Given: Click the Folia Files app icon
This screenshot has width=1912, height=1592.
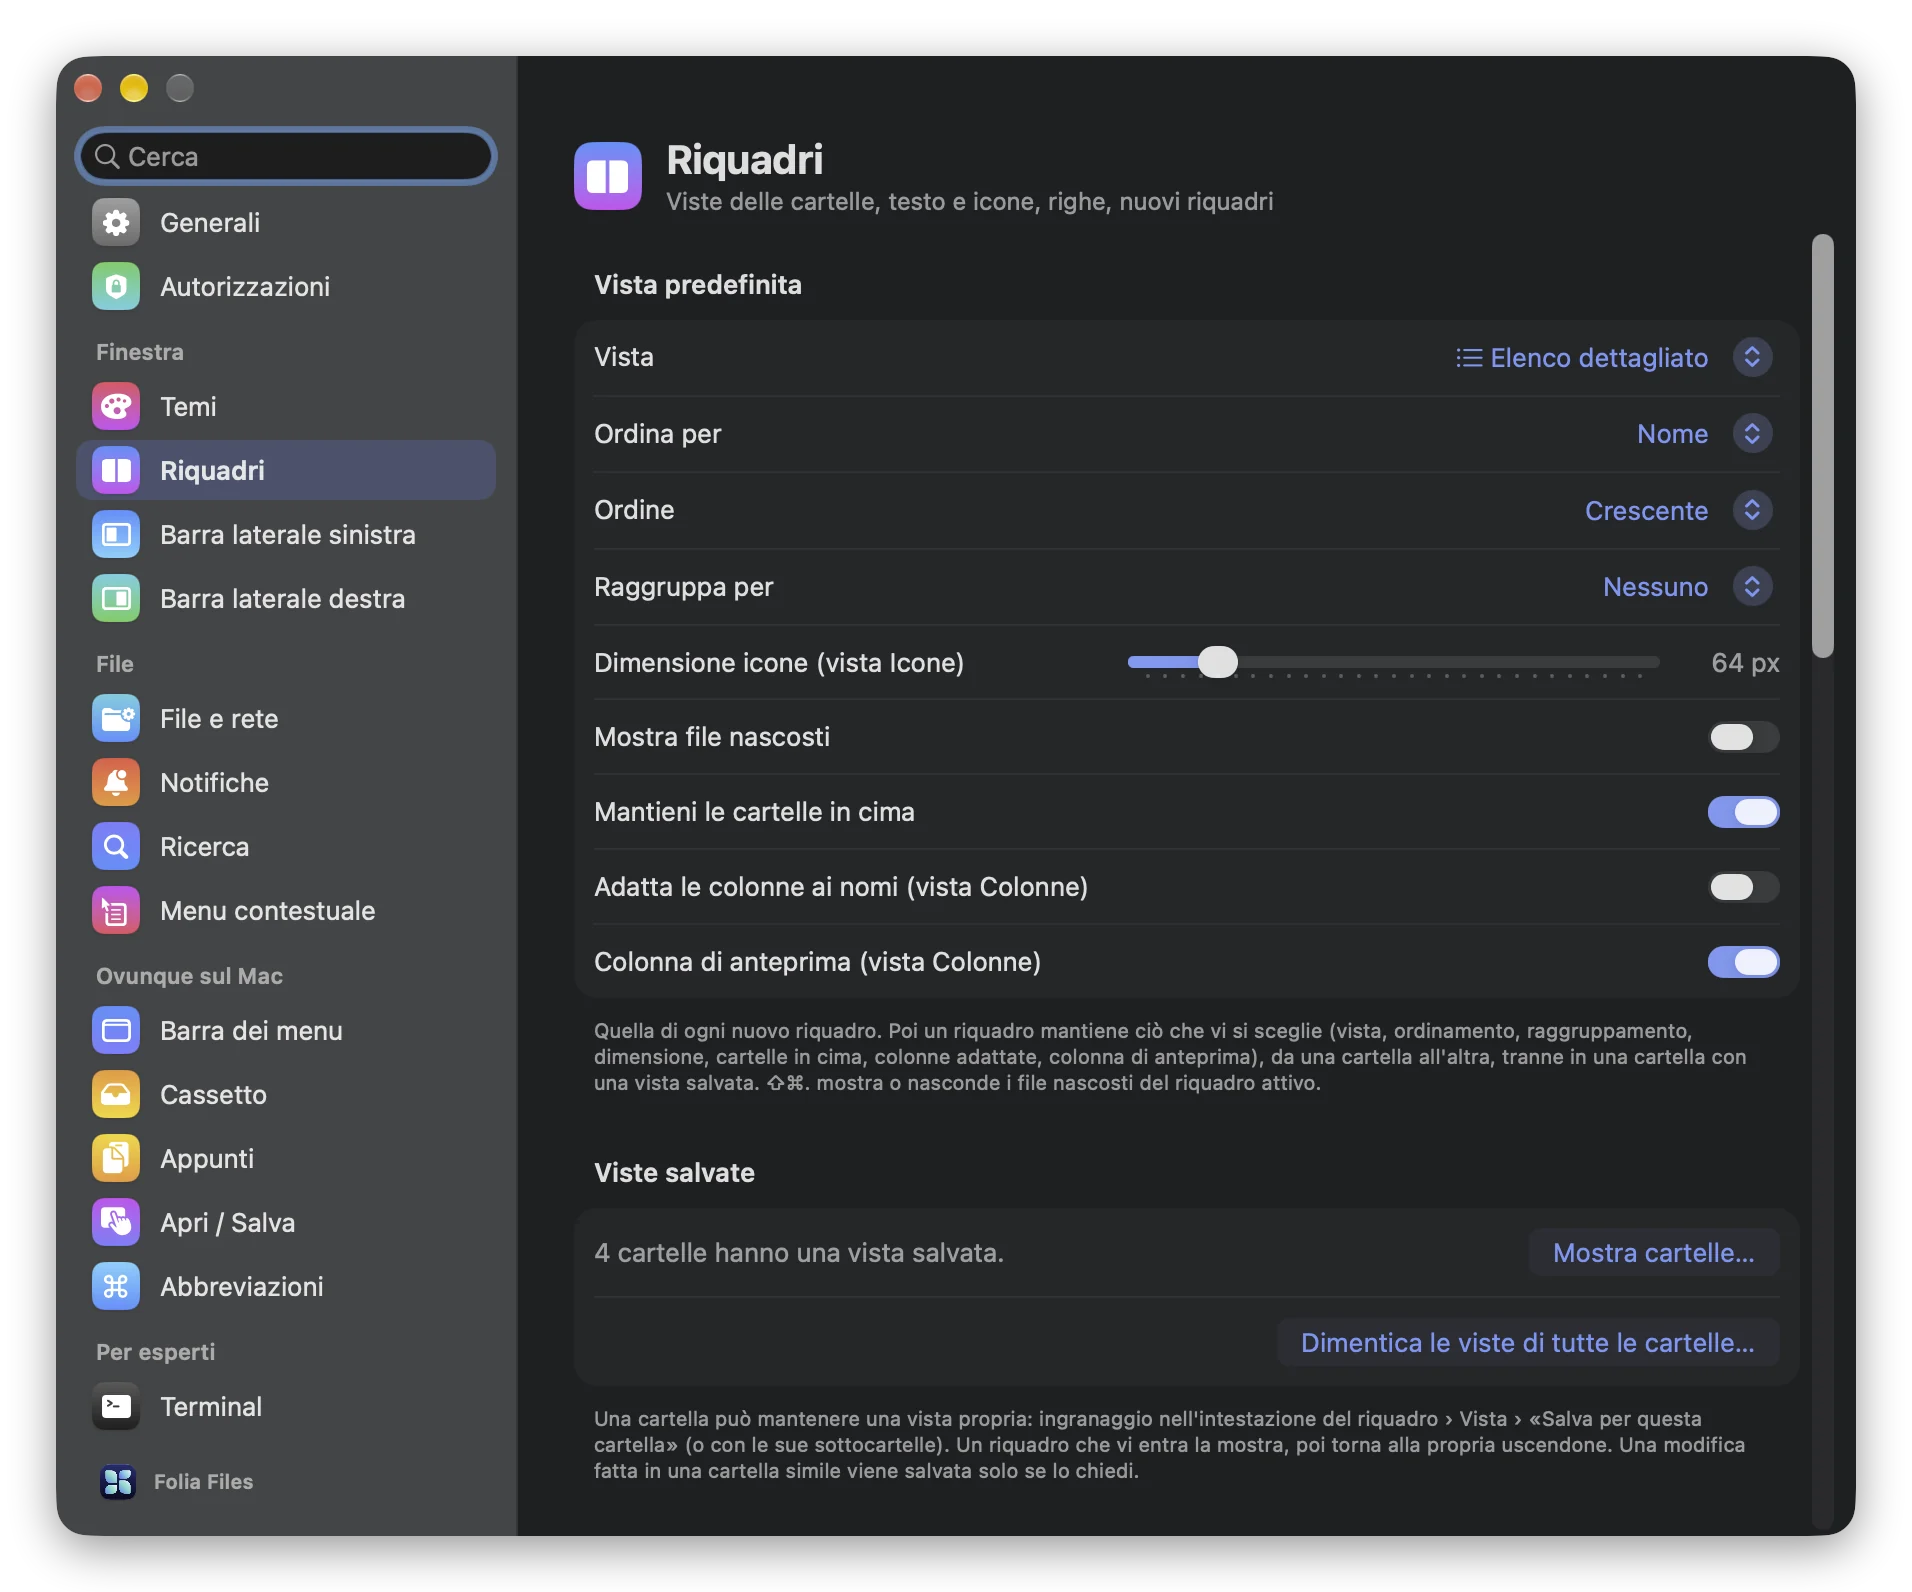Looking at the screenshot, I should (118, 1482).
